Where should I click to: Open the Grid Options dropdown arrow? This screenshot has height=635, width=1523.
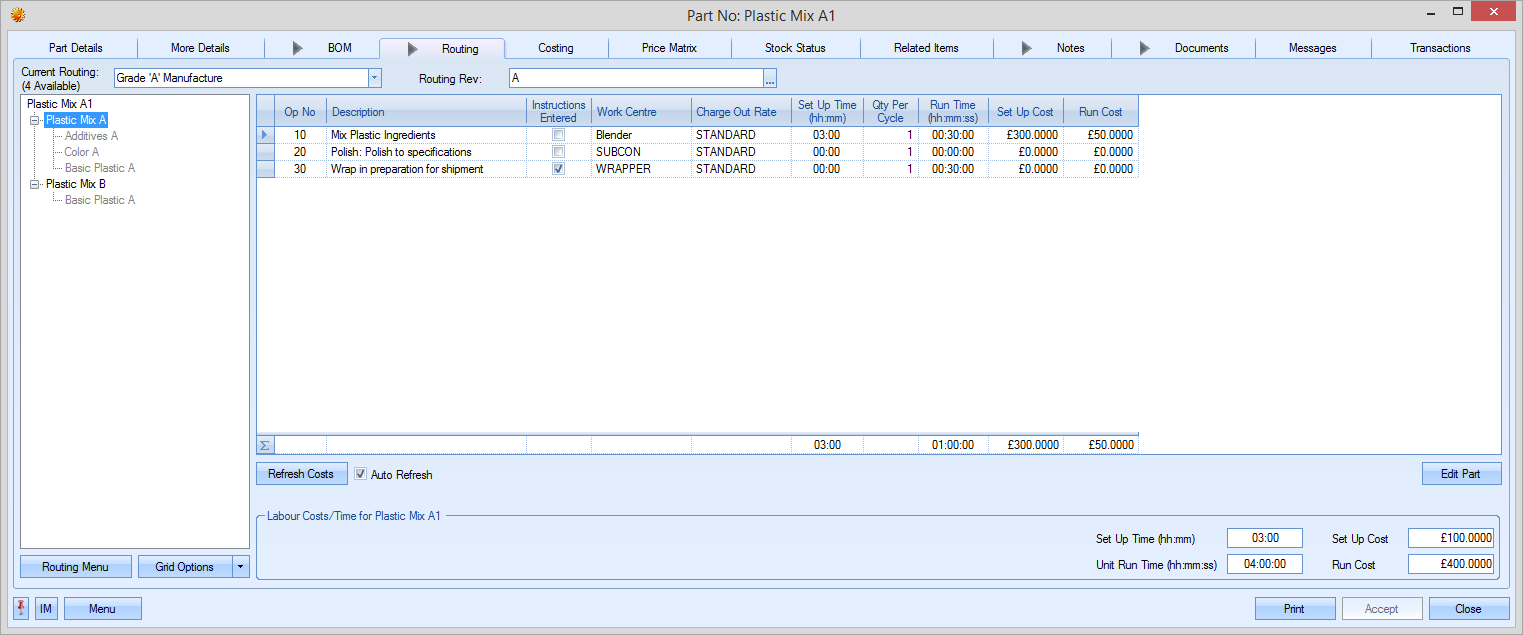[x=240, y=567]
